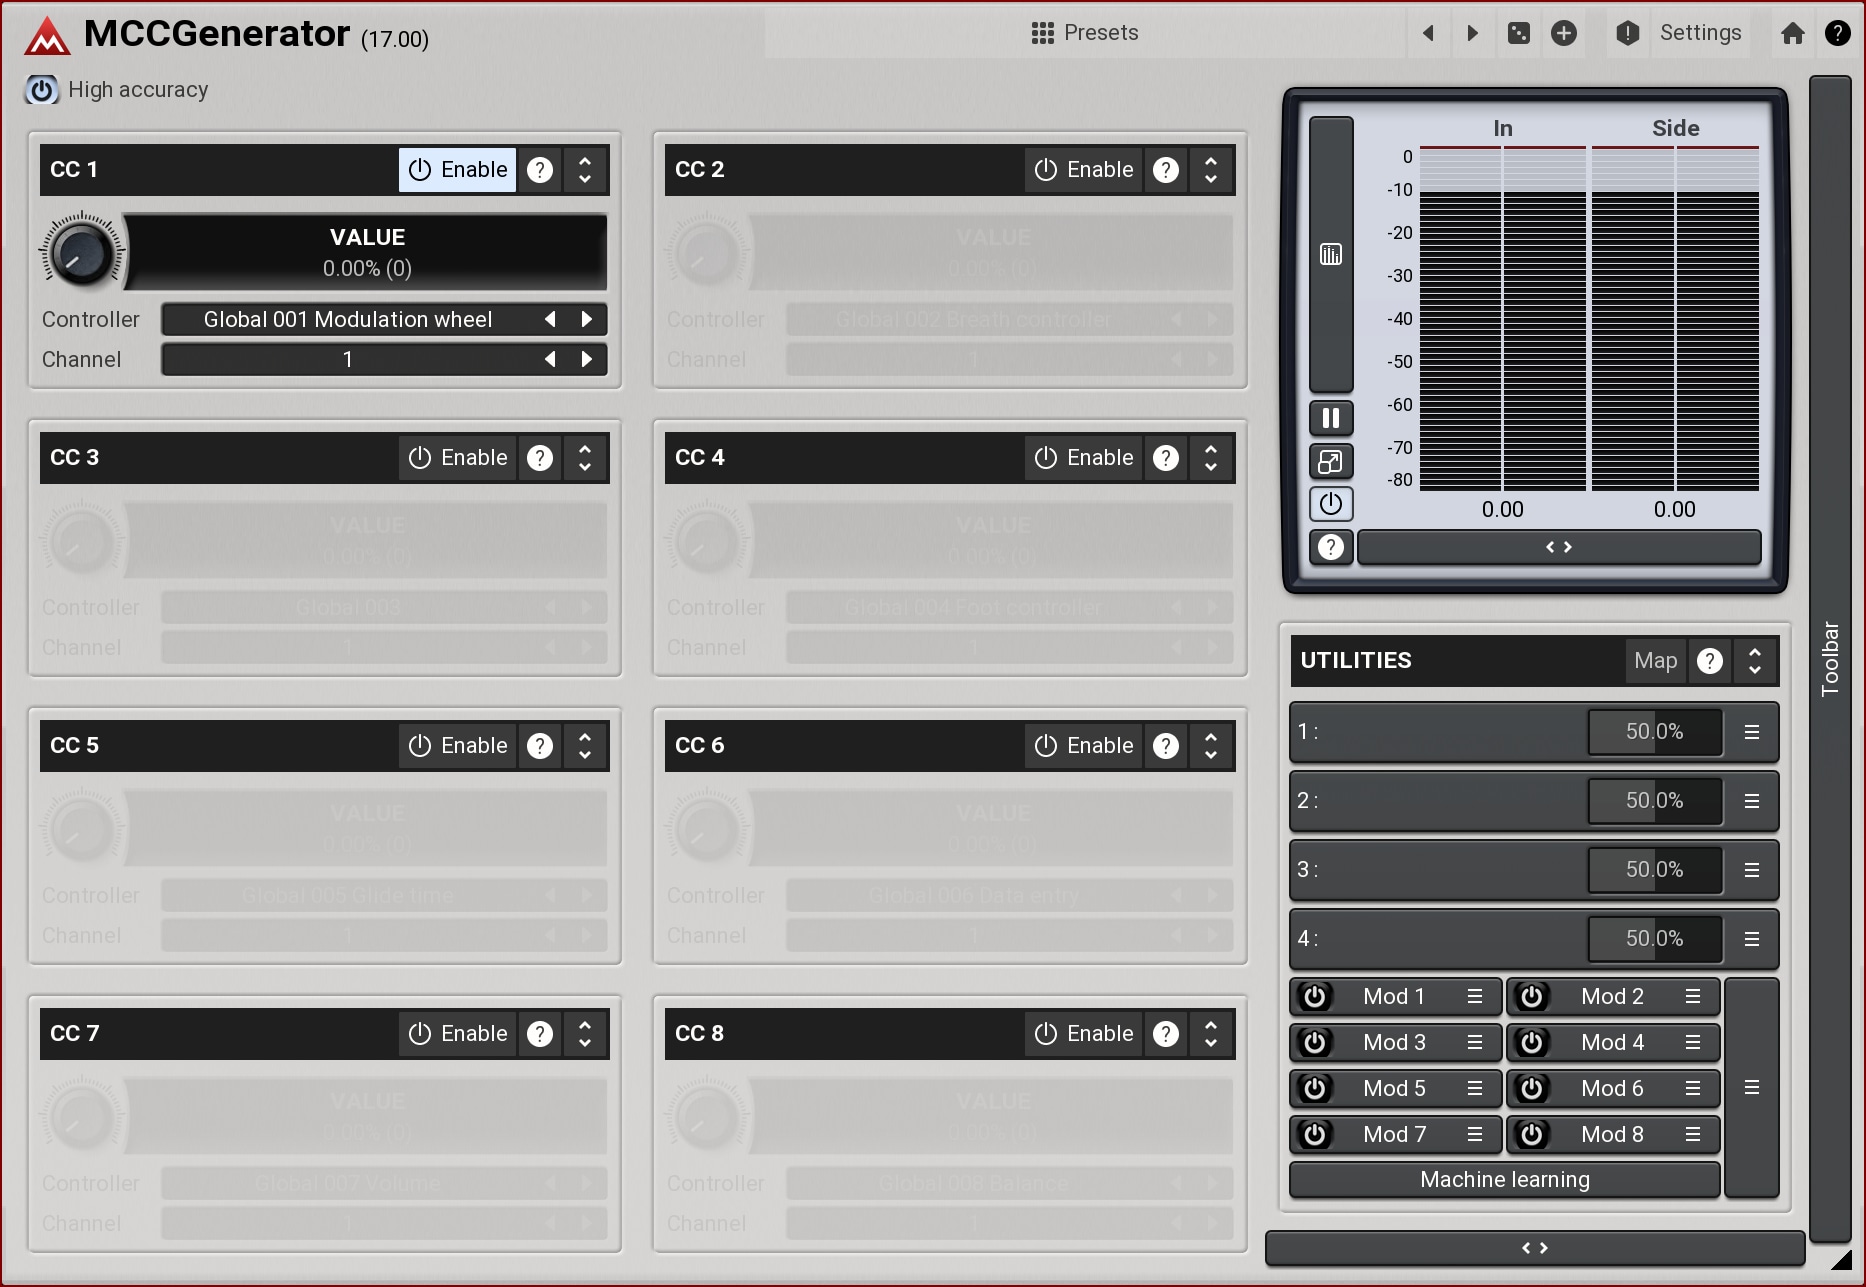This screenshot has height=1287, width=1866.
Task: Load the previous preset arrow
Action: pos(1428,33)
